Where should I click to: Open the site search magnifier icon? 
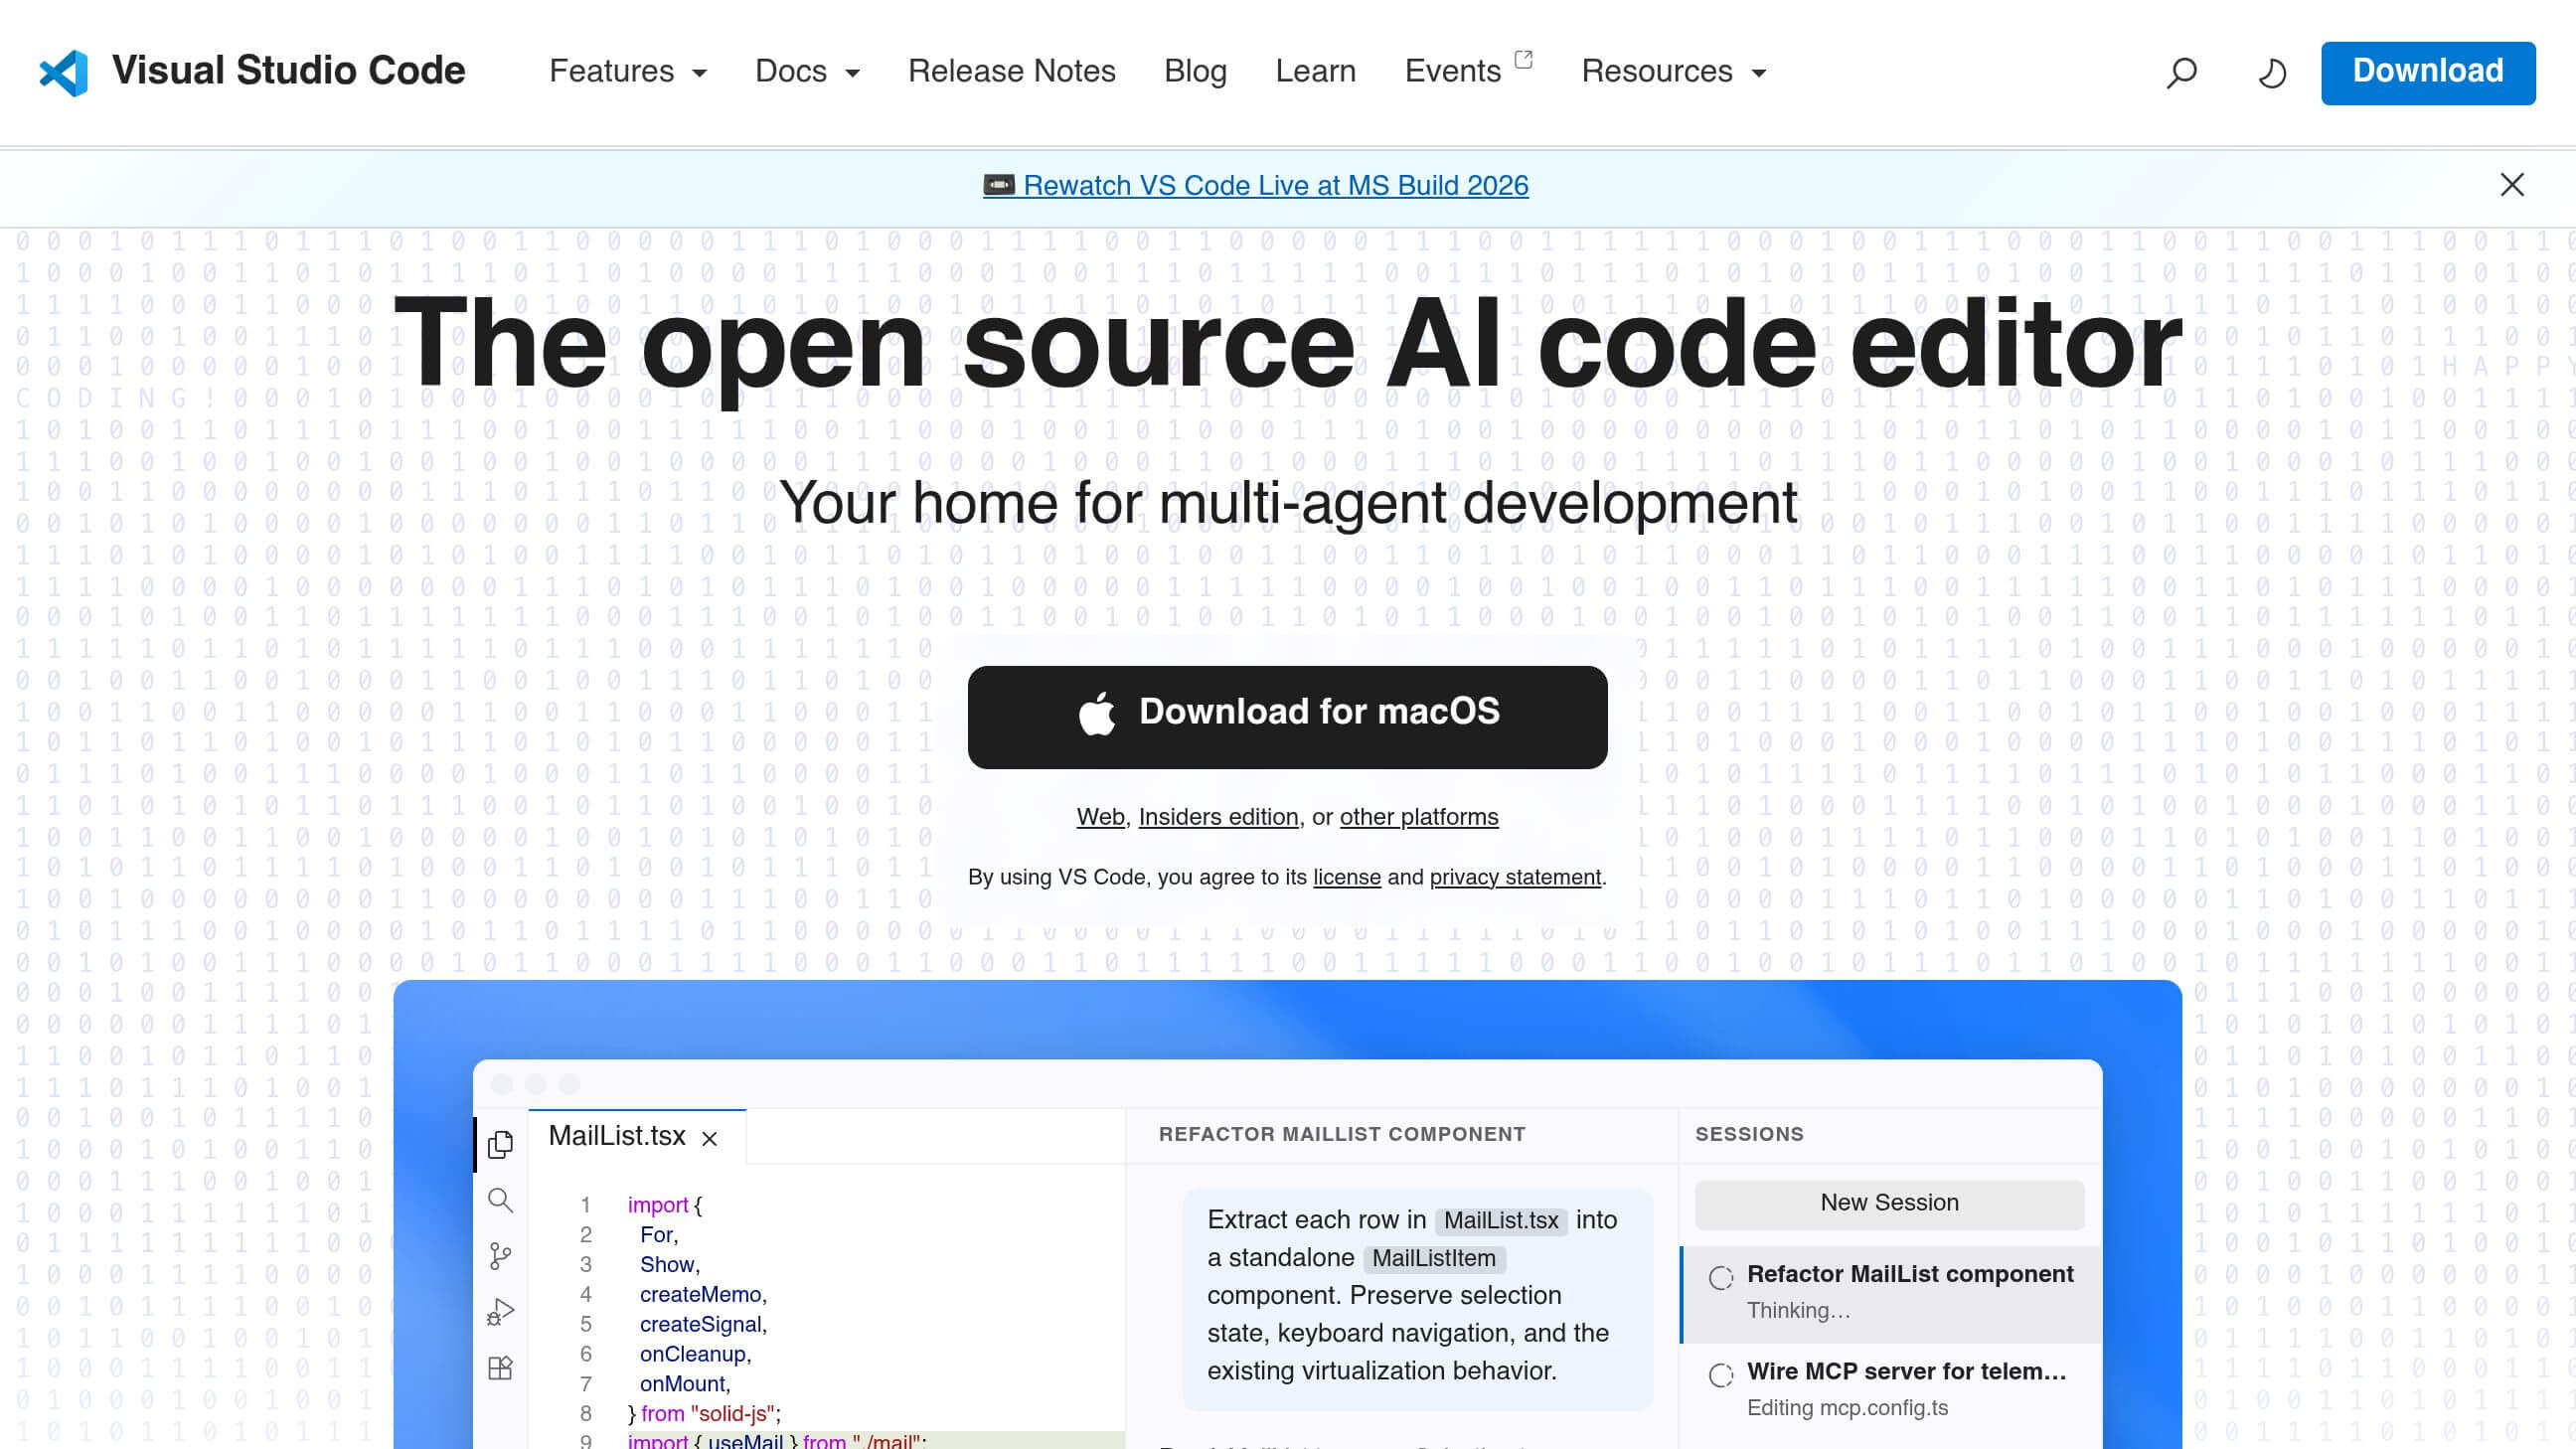click(x=2182, y=72)
